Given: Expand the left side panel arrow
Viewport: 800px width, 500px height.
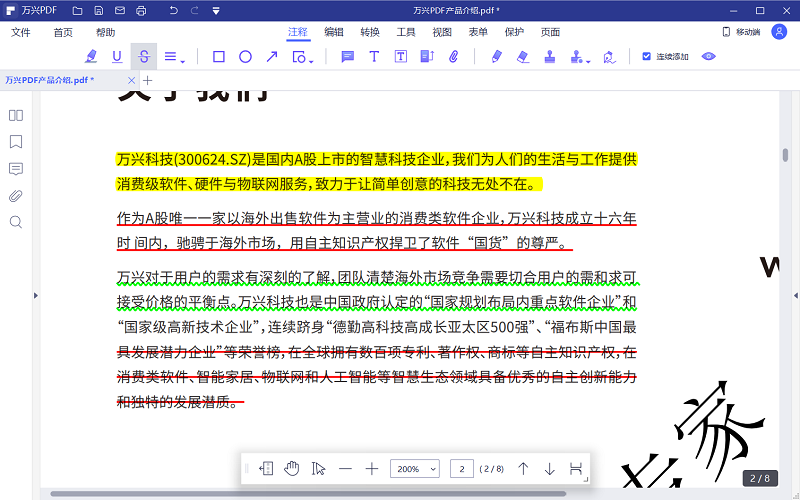Looking at the screenshot, I should tap(36, 295).
